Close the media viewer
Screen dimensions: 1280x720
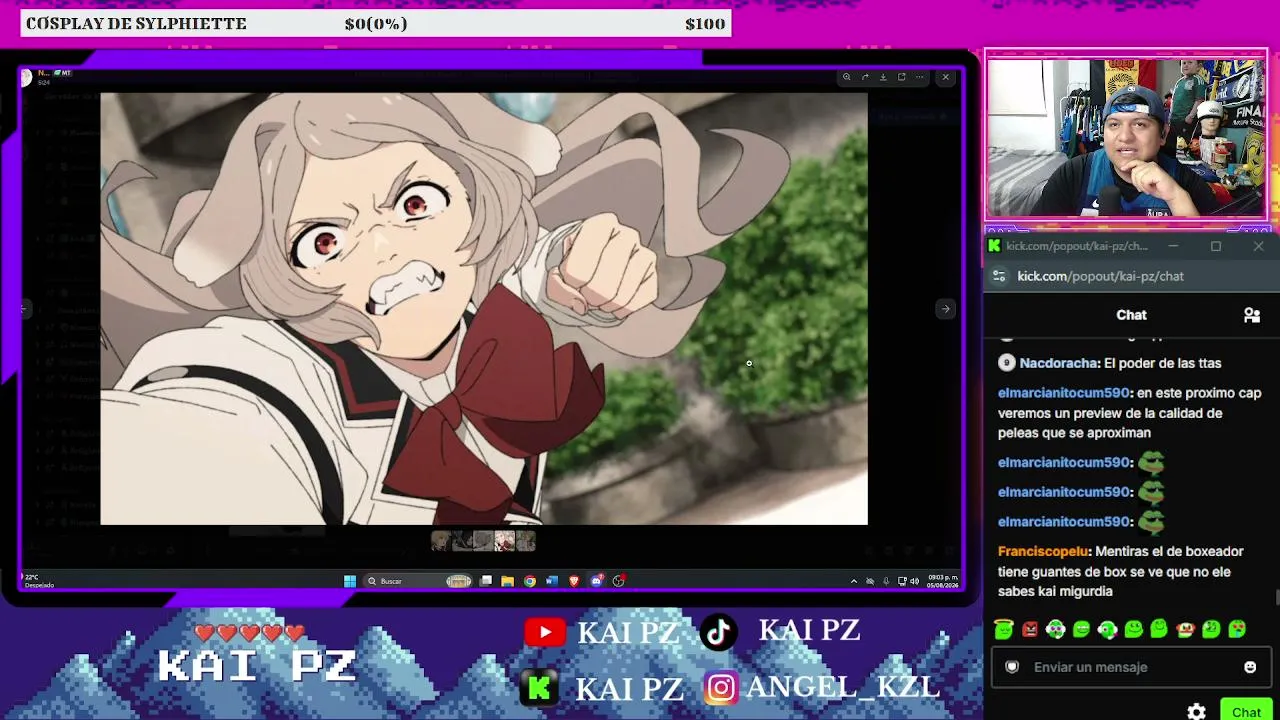click(945, 77)
